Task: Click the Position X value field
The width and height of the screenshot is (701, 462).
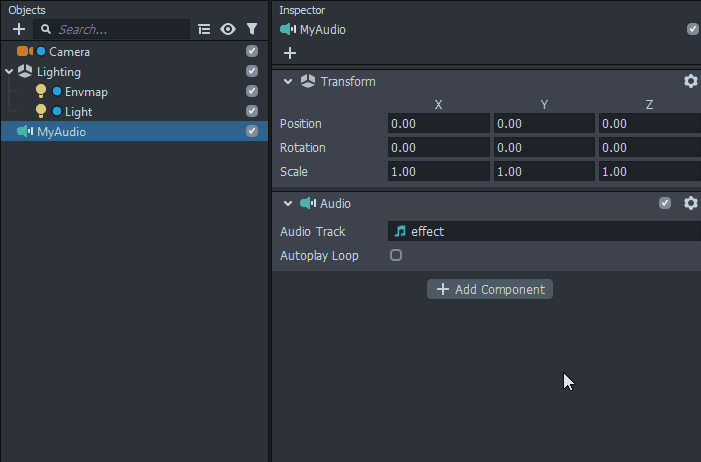Action: tap(438, 123)
